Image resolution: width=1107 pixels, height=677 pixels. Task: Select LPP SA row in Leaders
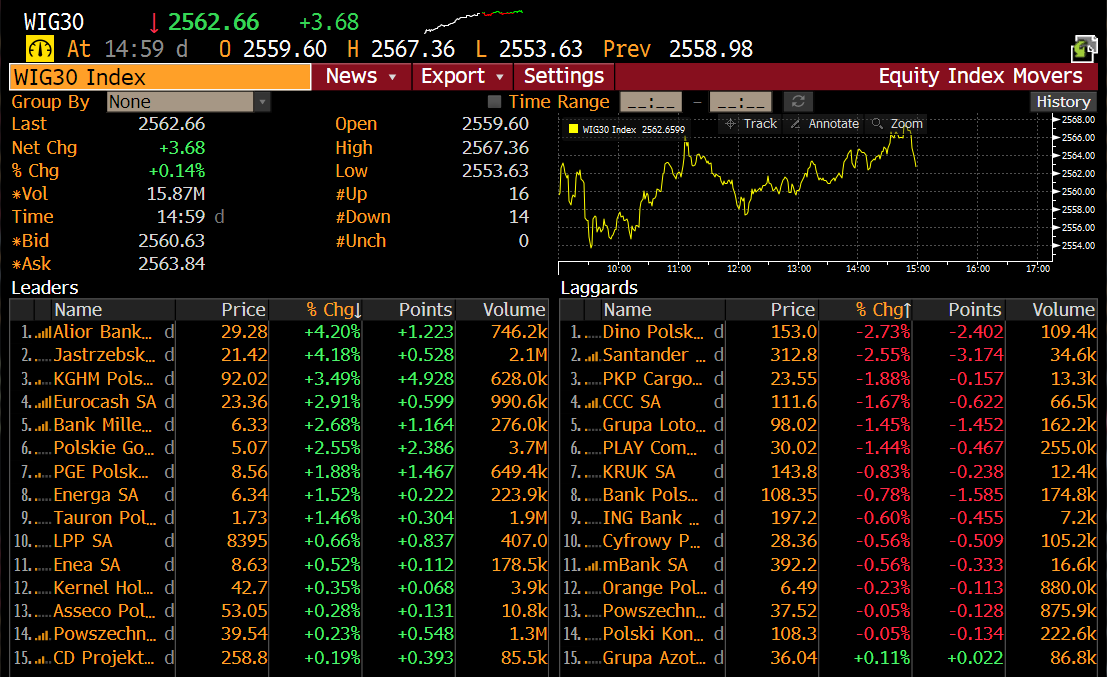tap(280, 541)
